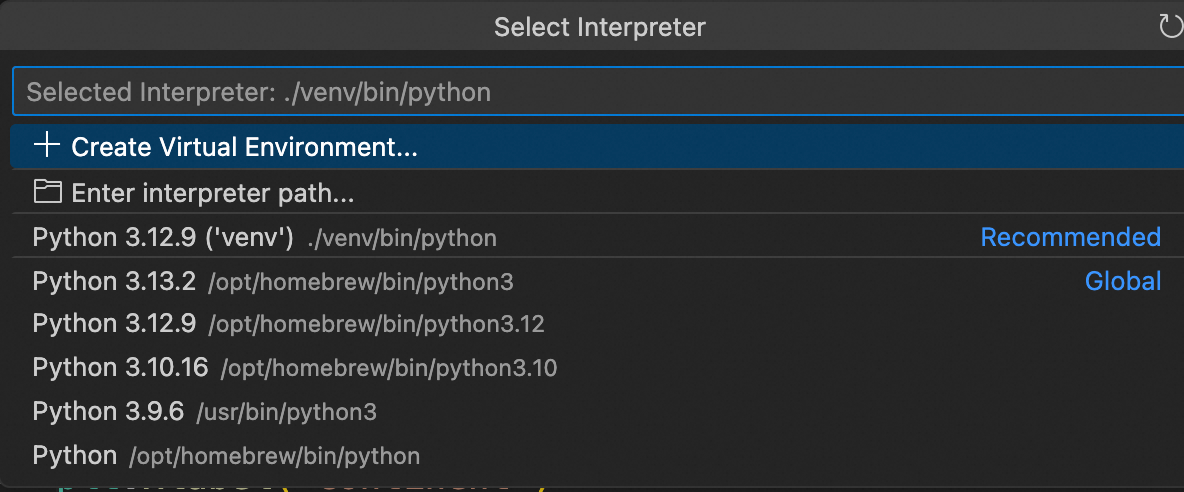Select Python 3.13.2 interpreter

pyautogui.click(x=598, y=281)
